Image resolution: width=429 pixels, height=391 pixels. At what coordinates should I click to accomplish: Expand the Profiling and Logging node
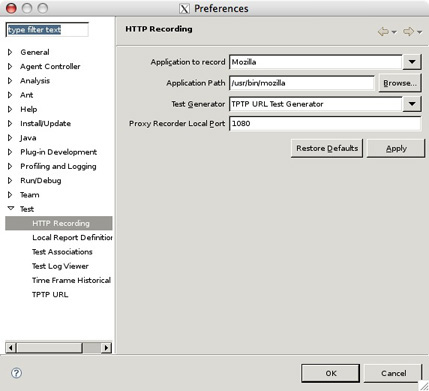(10, 166)
